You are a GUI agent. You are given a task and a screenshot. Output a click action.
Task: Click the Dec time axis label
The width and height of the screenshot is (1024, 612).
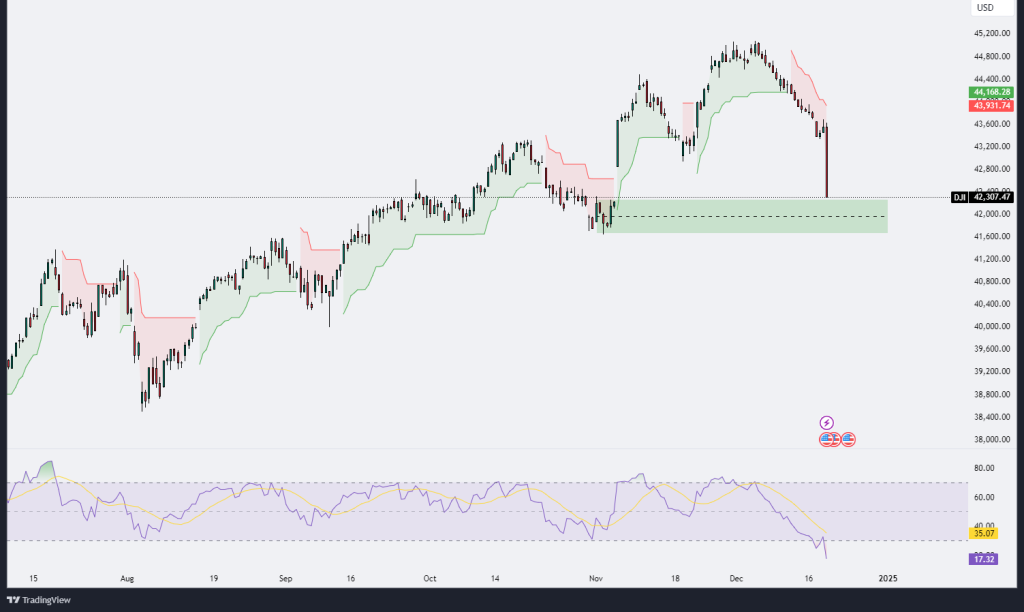coord(736,579)
